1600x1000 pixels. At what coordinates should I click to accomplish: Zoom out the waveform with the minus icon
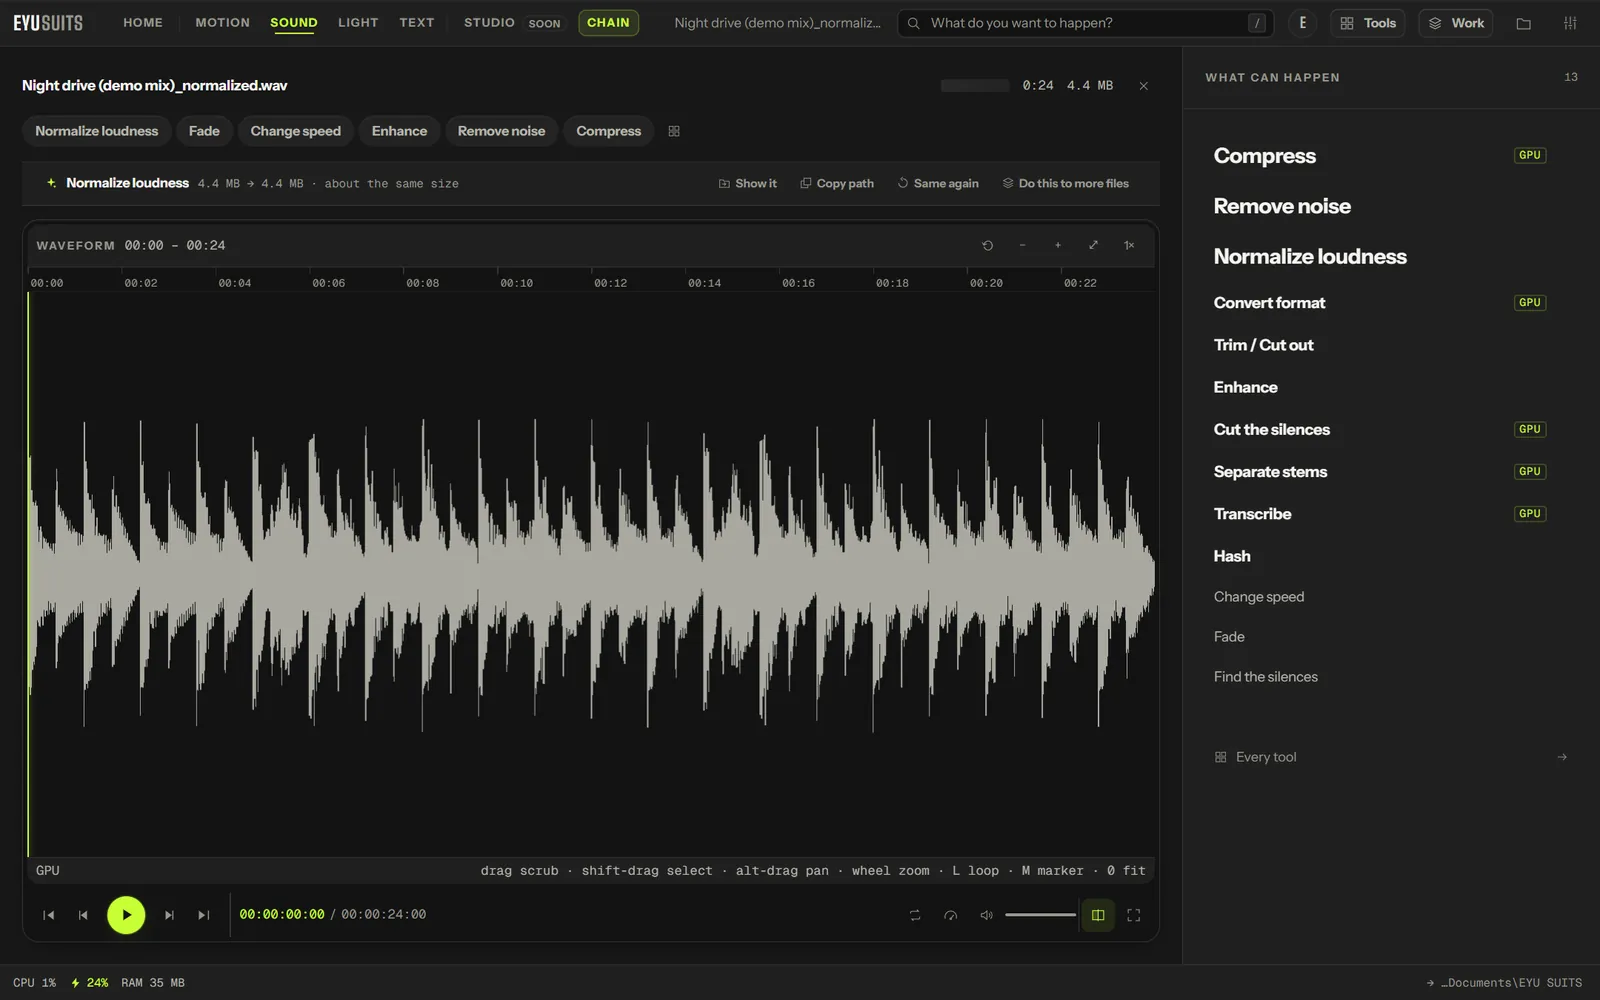click(x=1022, y=245)
